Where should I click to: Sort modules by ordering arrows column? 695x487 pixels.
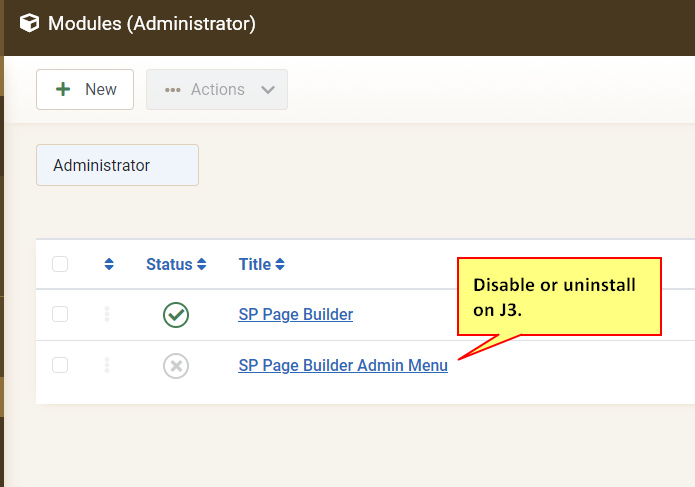pyautogui.click(x=109, y=264)
